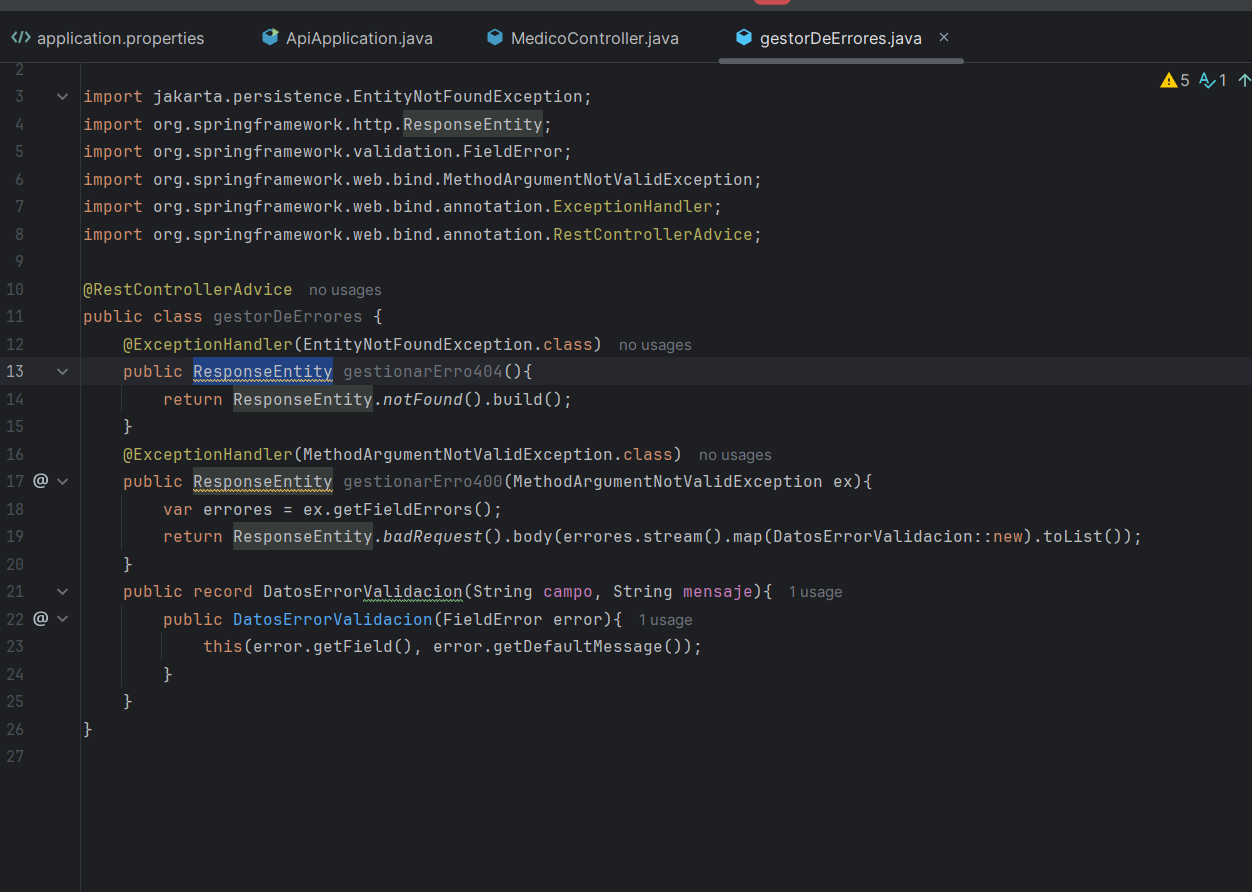Fold the gestionarErro400 method on line 17
This screenshot has width=1252, height=892.
[63, 481]
